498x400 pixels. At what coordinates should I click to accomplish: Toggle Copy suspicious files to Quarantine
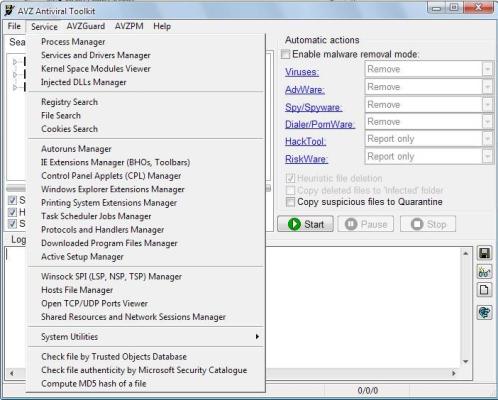(x=290, y=202)
